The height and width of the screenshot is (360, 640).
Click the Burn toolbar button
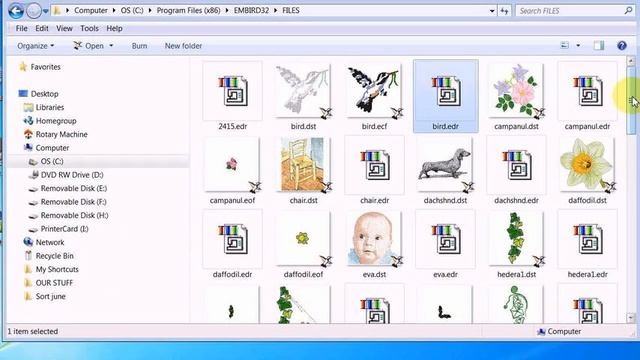click(x=139, y=46)
